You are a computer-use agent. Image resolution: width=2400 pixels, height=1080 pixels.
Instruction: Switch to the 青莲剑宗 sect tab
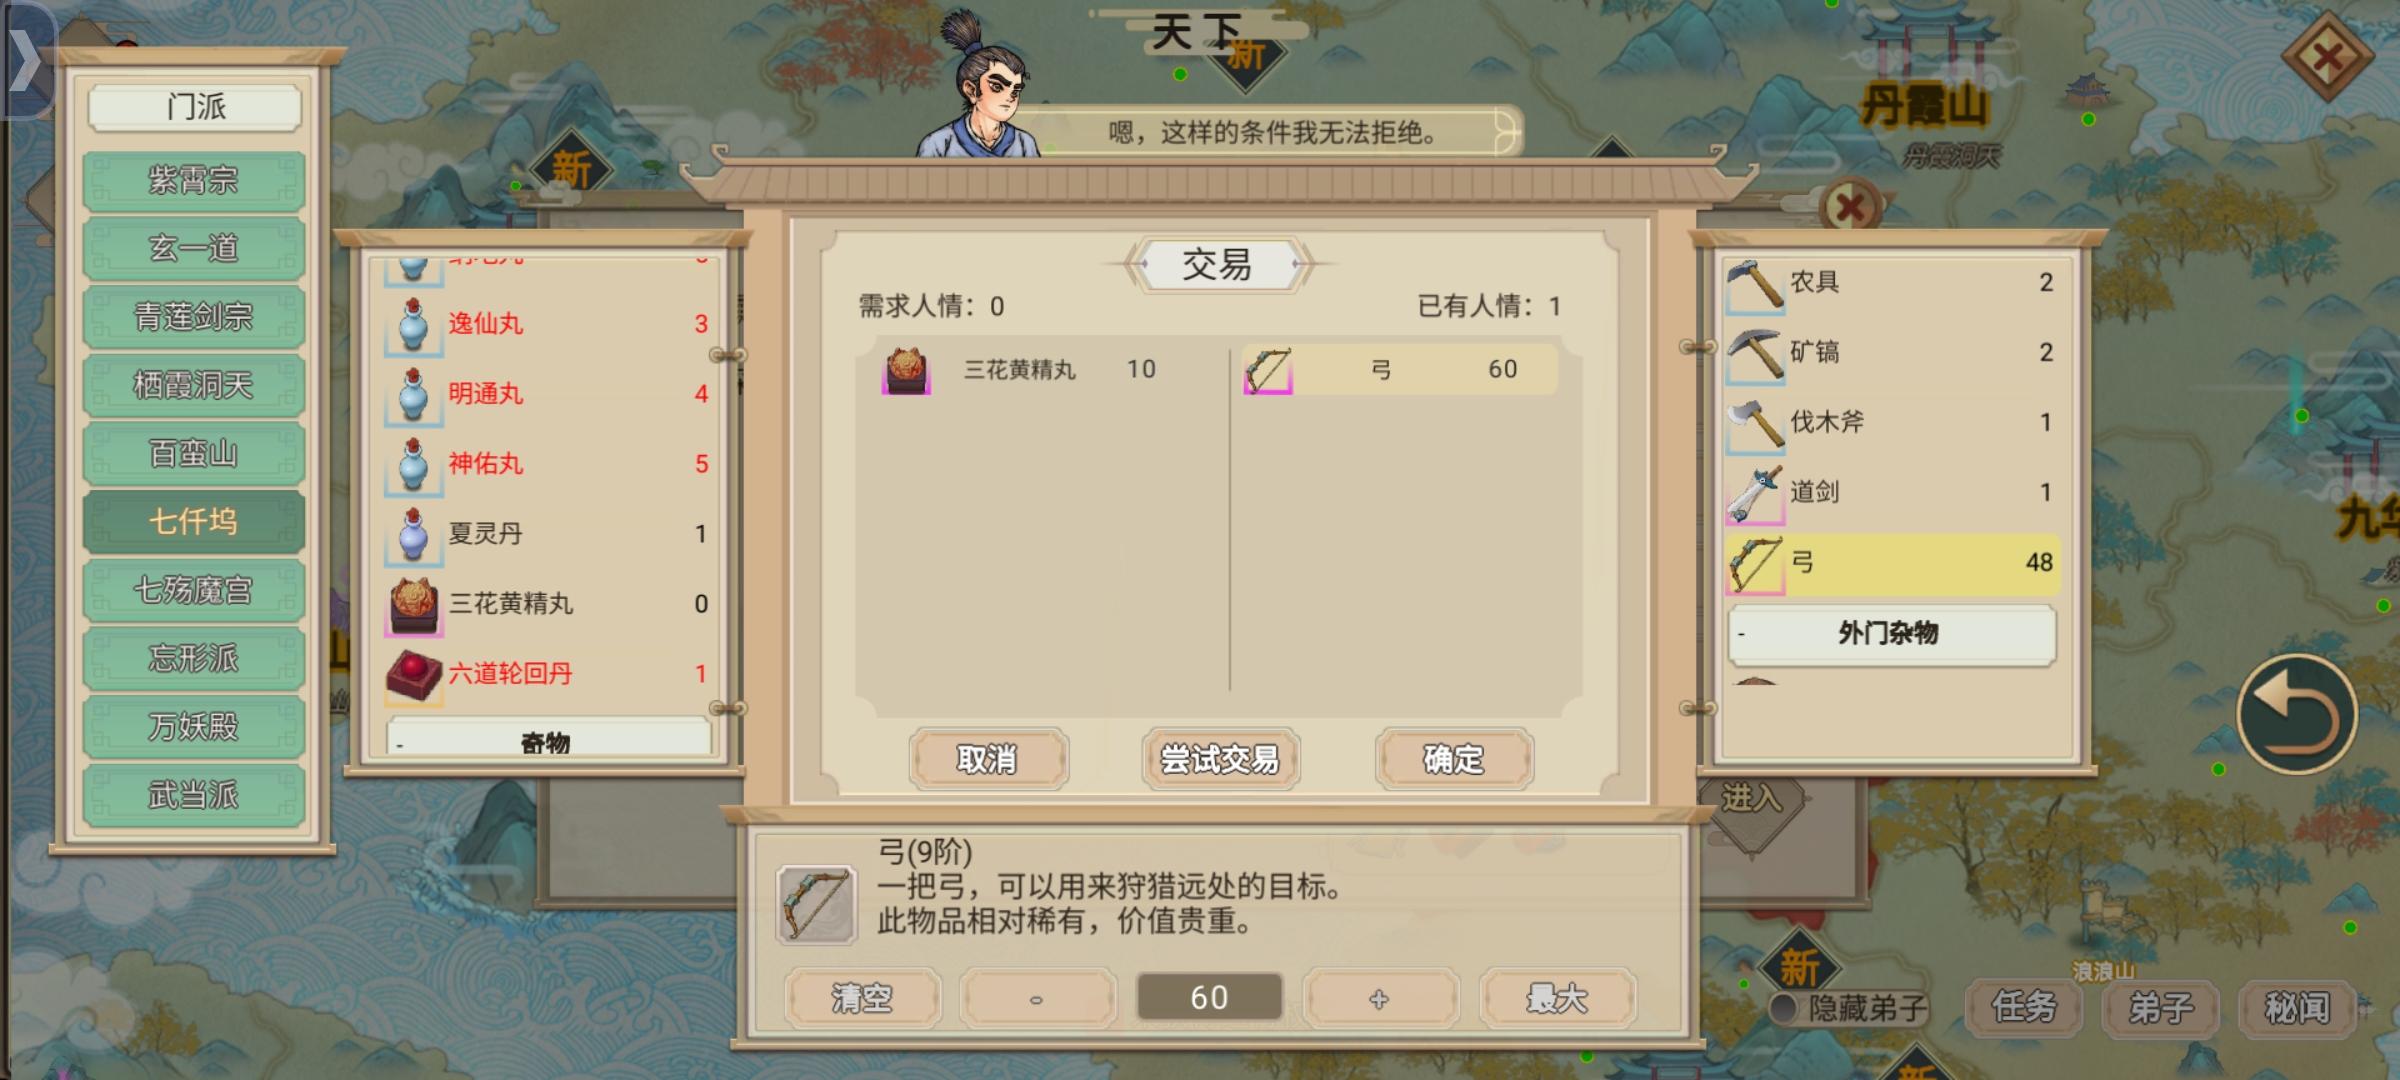point(193,317)
